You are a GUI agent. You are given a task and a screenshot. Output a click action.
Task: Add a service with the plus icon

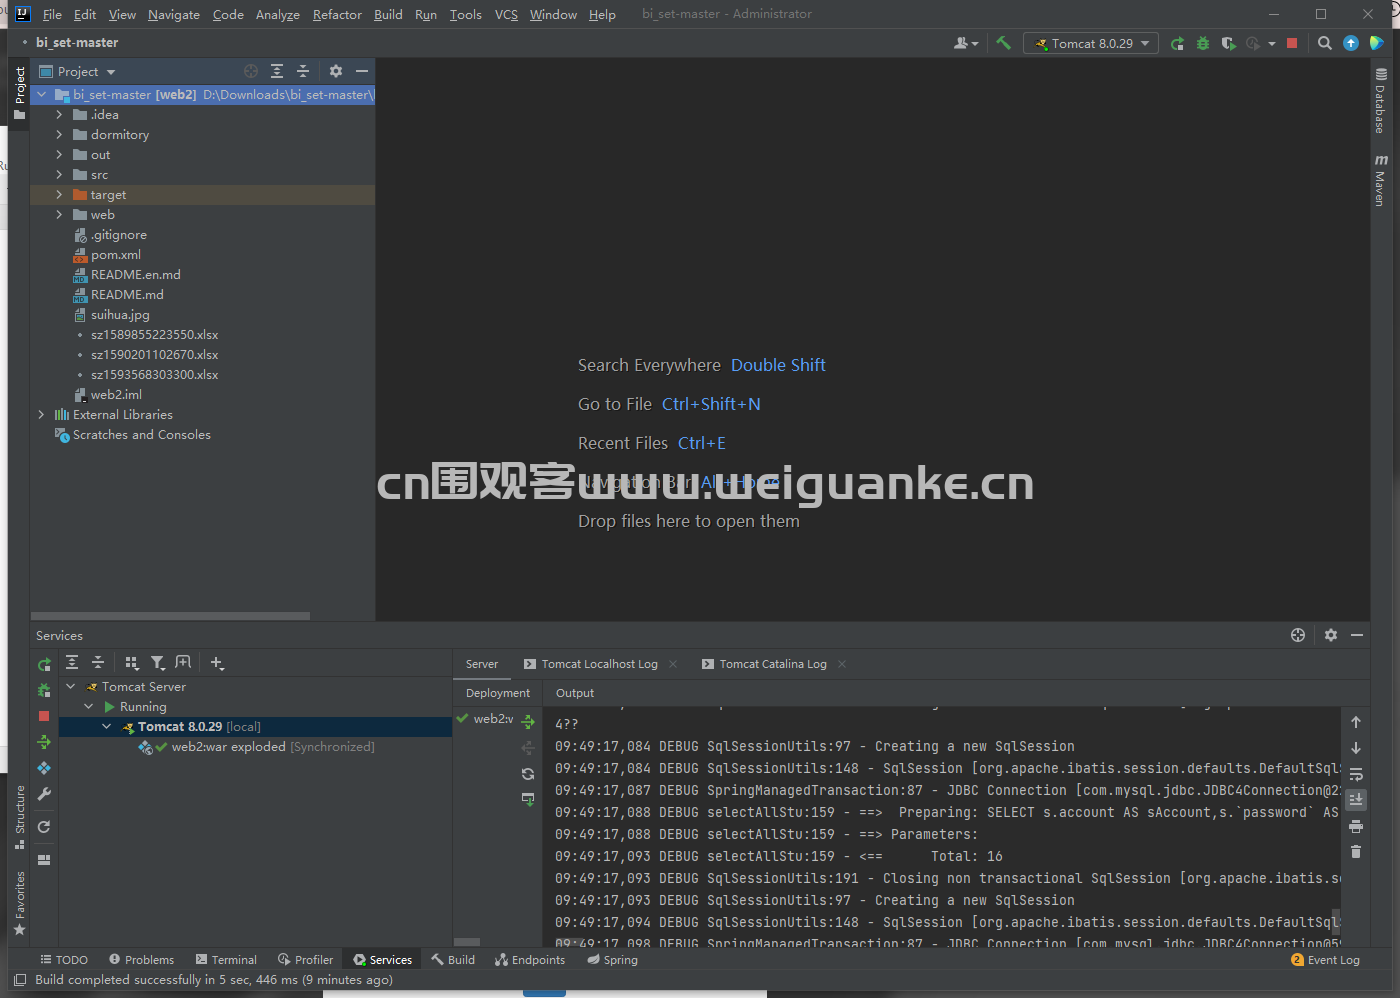[217, 662]
